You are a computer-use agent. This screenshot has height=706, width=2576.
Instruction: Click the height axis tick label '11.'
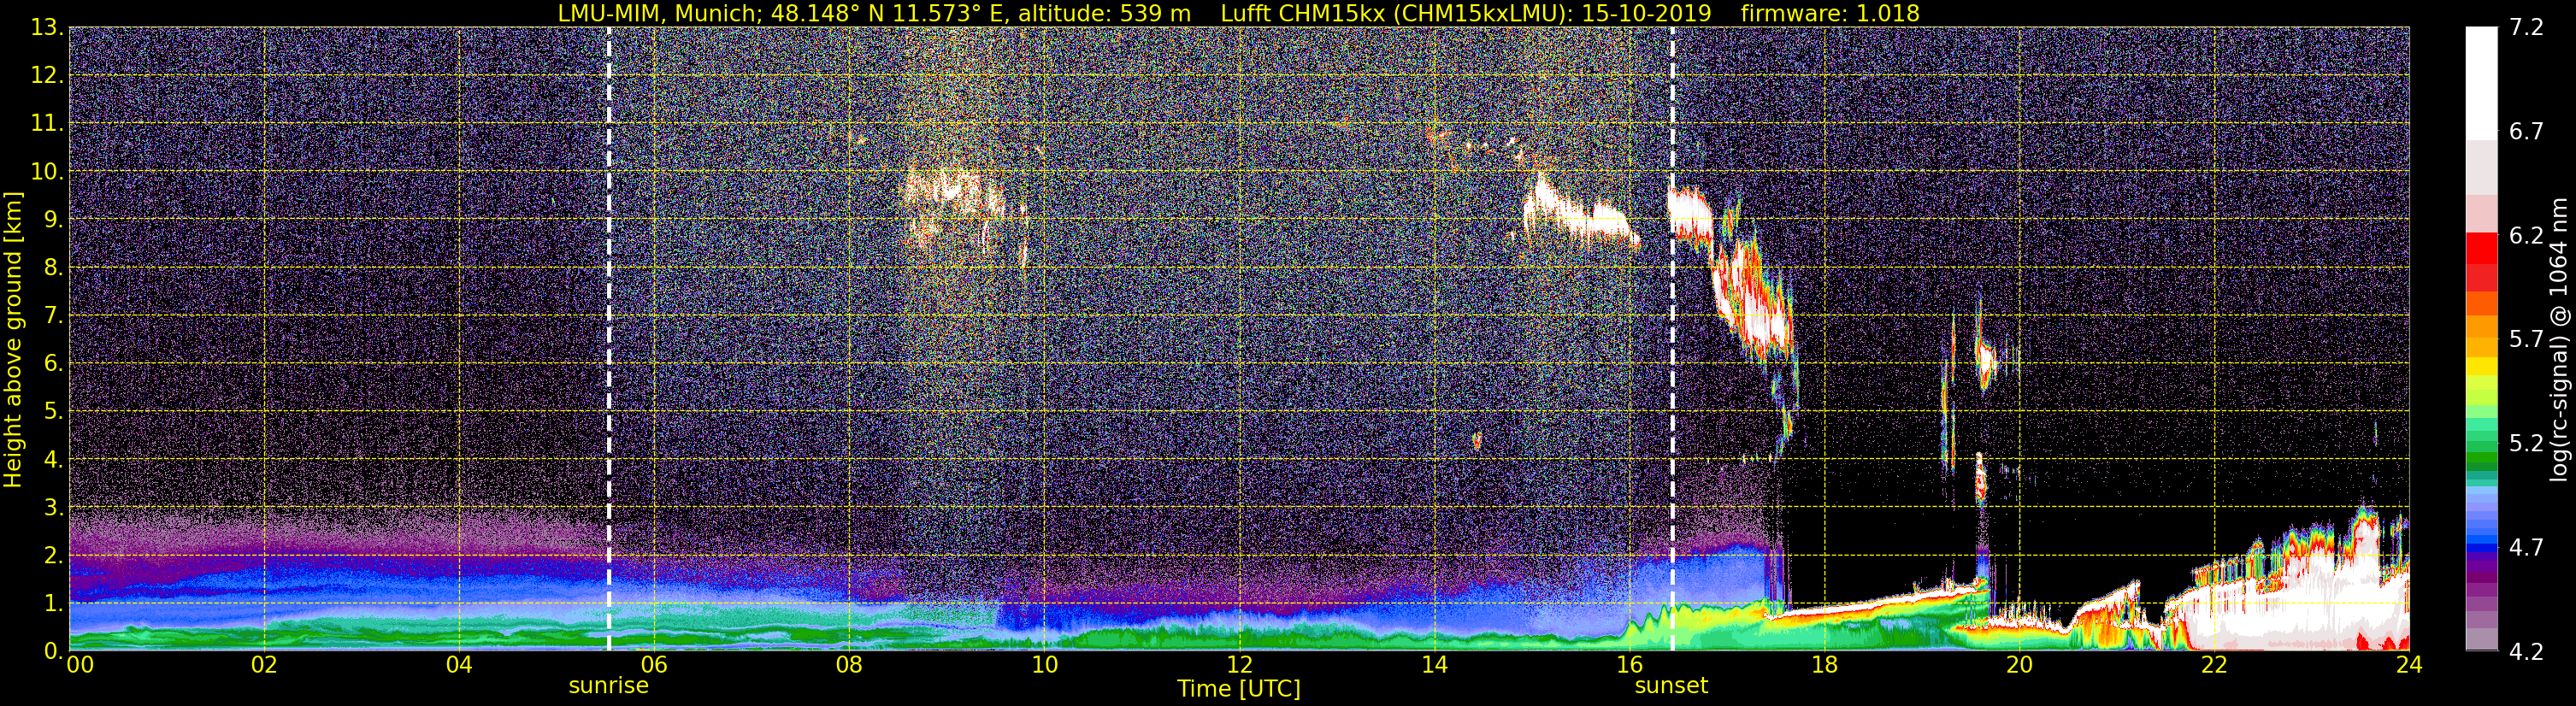(47, 124)
